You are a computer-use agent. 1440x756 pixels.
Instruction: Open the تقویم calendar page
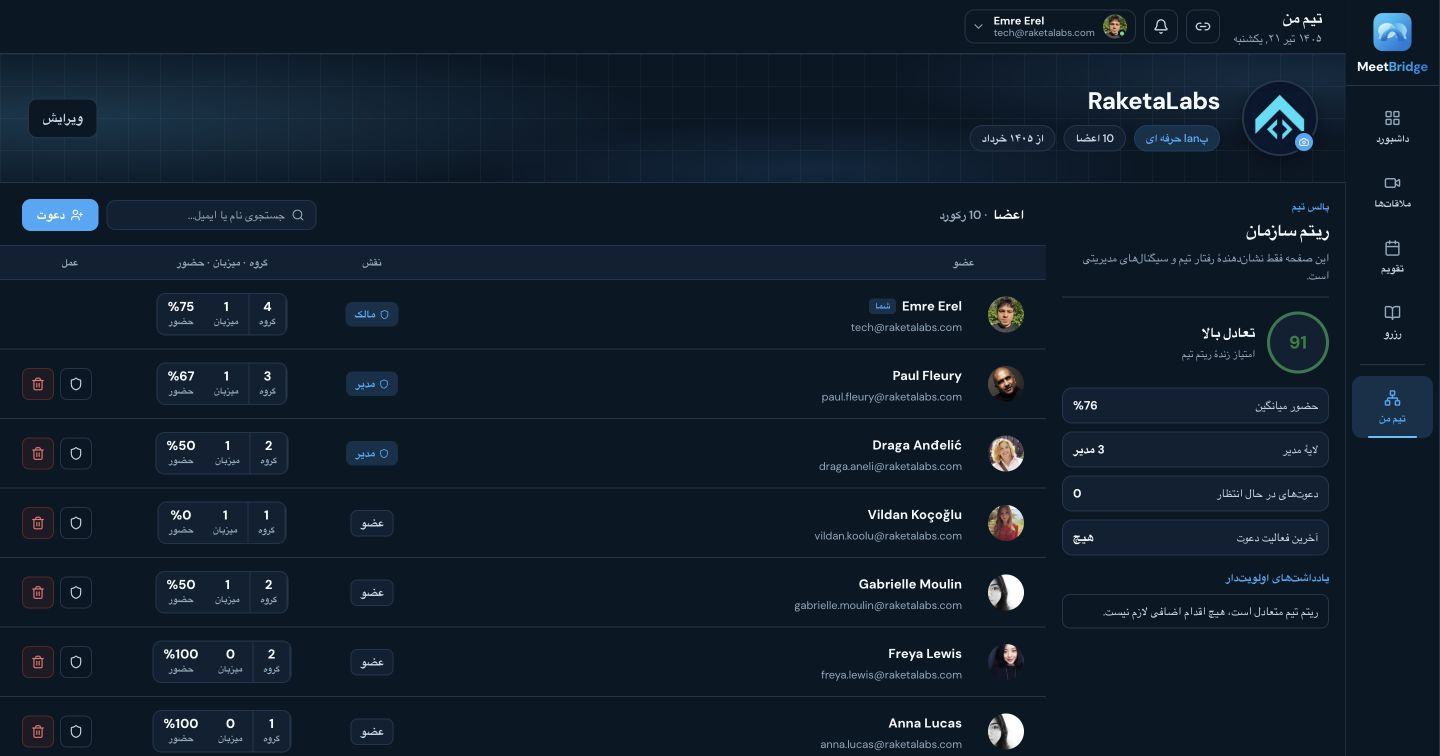click(x=1392, y=257)
